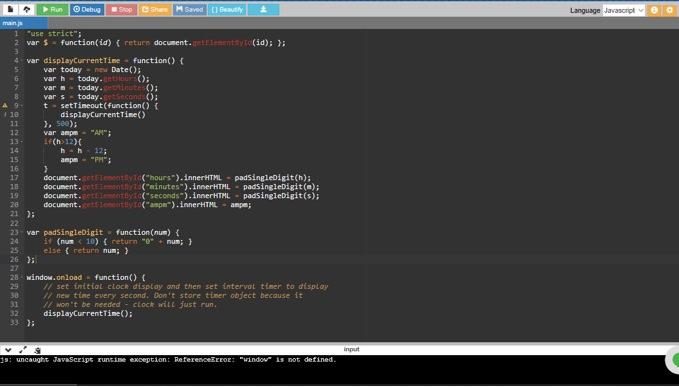Image resolution: width=679 pixels, height=387 pixels.
Task: Click the displayCurrentTime() call on line 32
Action: (88, 313)
